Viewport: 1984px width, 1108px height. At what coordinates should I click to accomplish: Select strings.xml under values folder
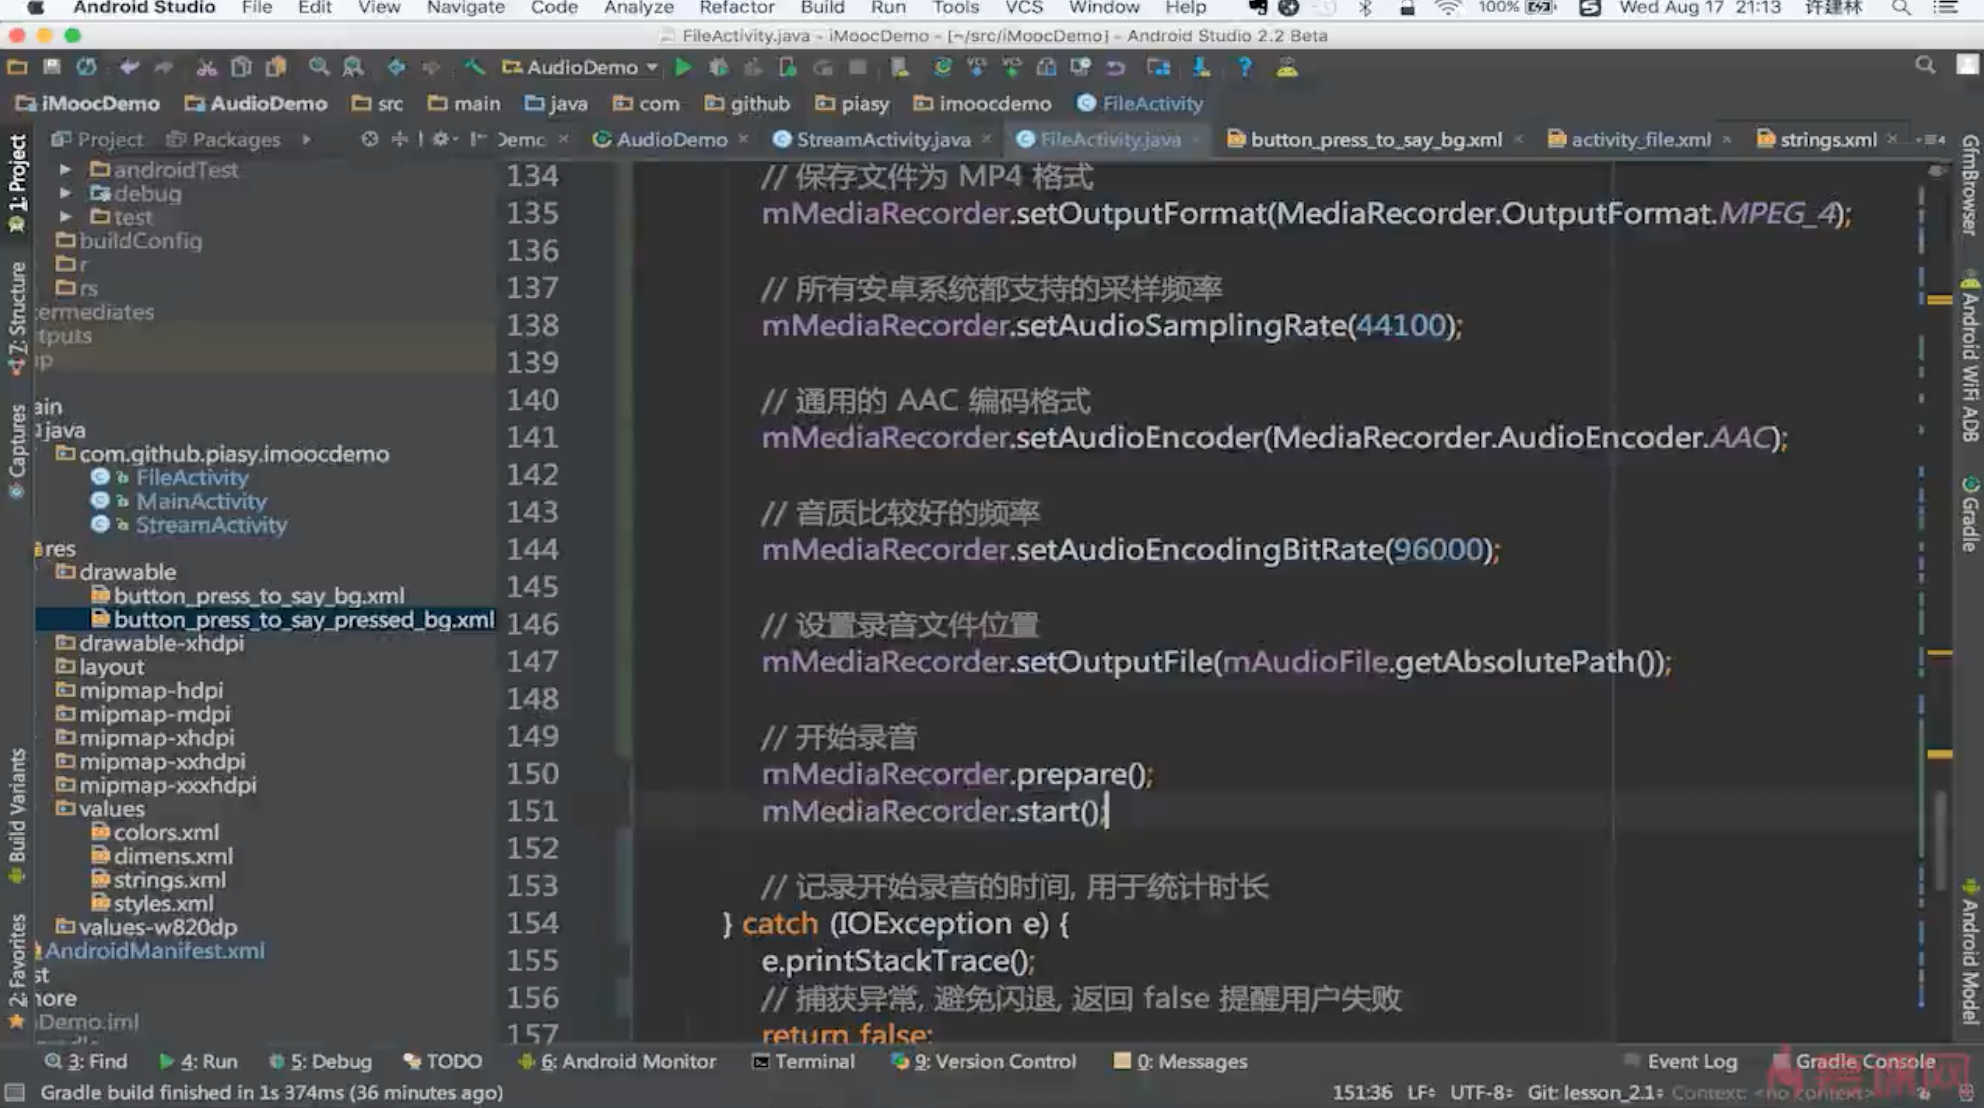pos(169,880)
